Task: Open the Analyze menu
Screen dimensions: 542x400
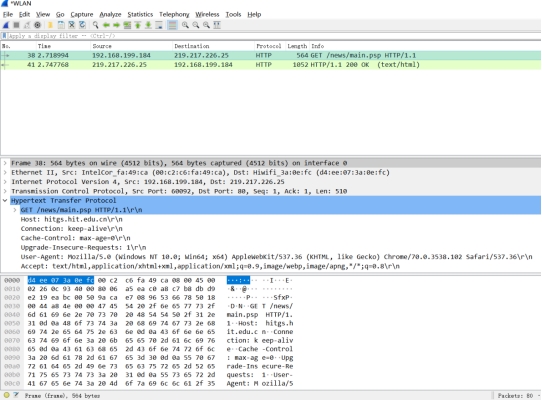Action: 110,14
